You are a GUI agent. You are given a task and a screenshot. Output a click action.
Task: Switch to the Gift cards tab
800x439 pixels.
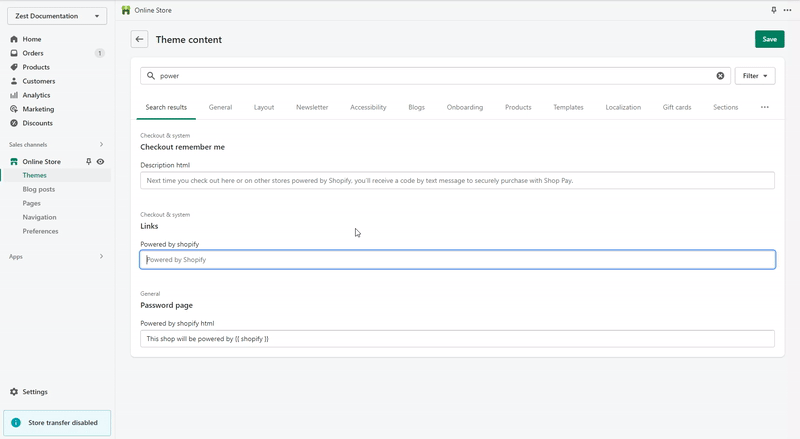pos(677,107)
